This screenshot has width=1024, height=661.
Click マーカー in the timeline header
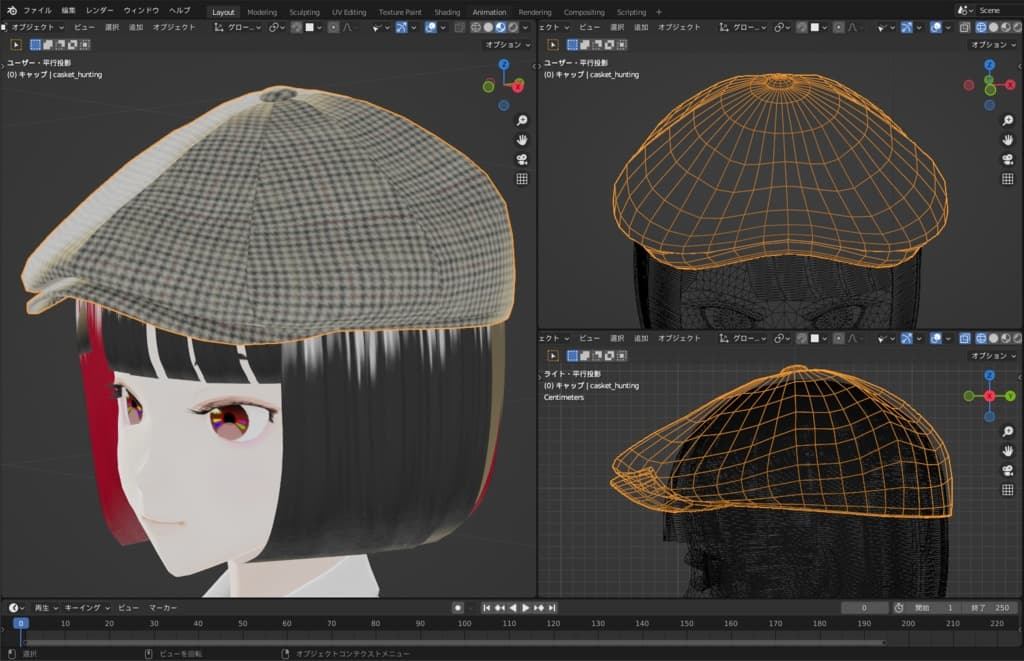(x=163, y=608)
